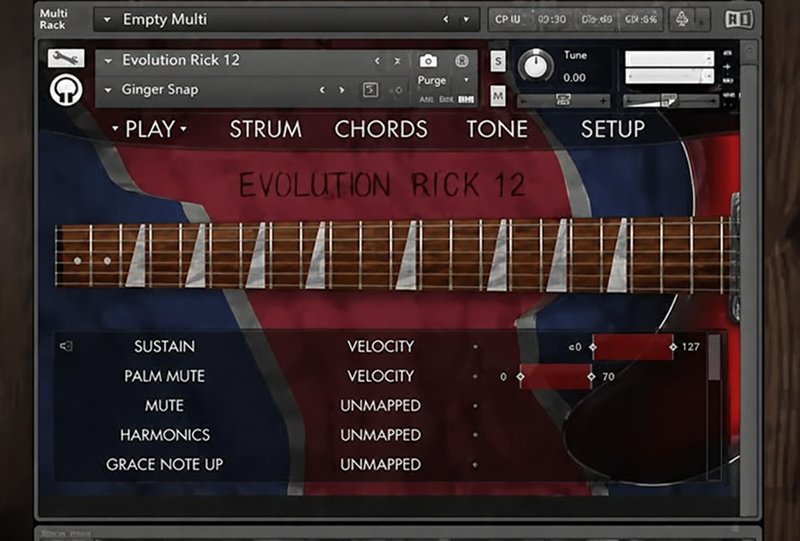Click the rack scrollbar at right edge
Viewport: 800px width, 541px height.
[748, 281]
